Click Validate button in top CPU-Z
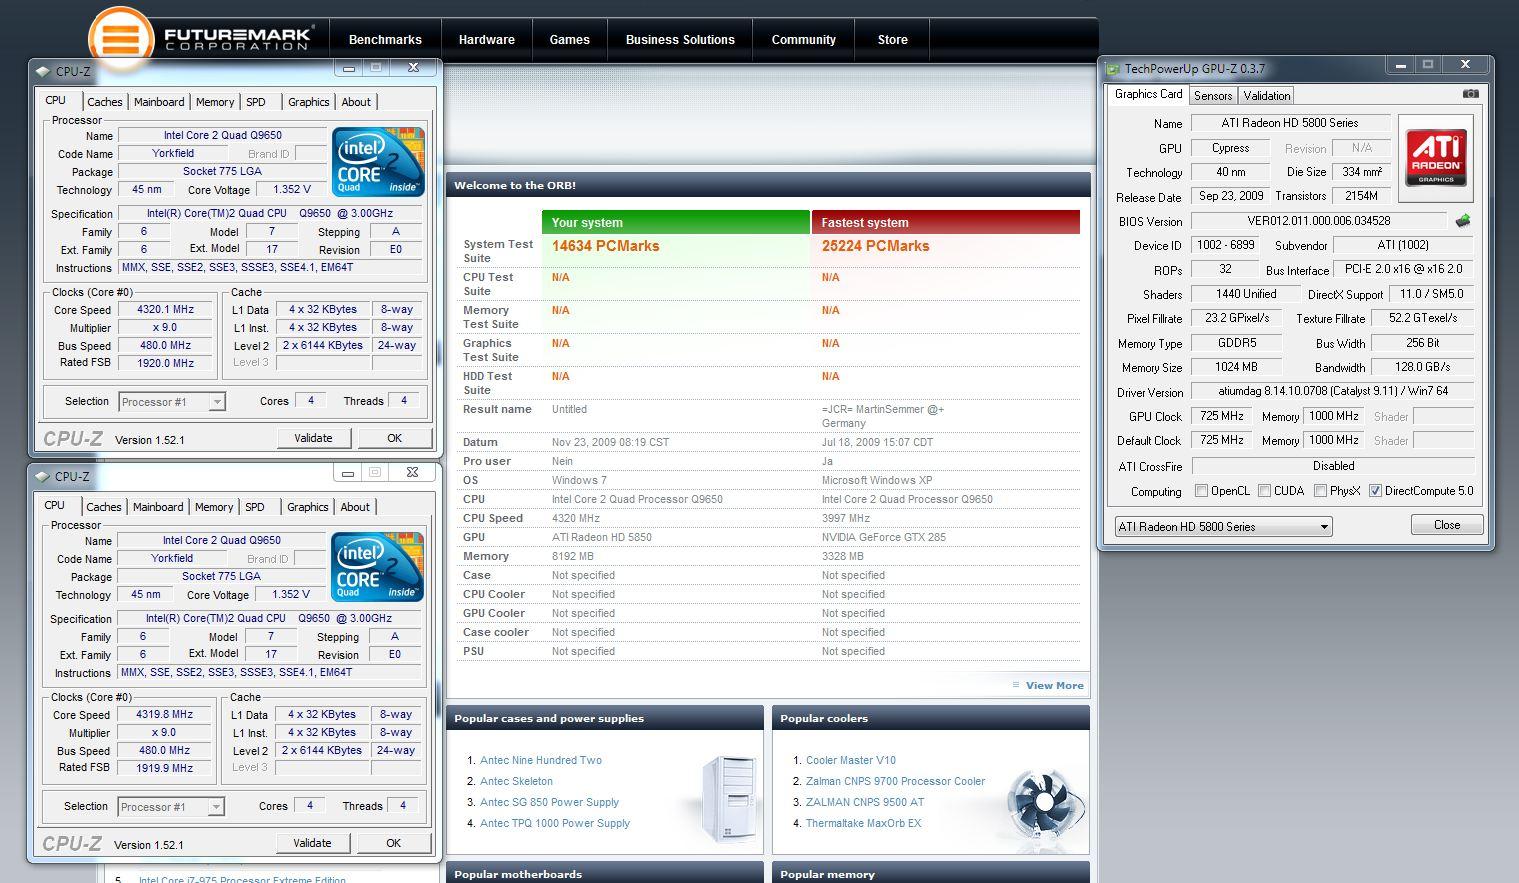The height and width of the screenshot is (883, 1519). [313, 438]
